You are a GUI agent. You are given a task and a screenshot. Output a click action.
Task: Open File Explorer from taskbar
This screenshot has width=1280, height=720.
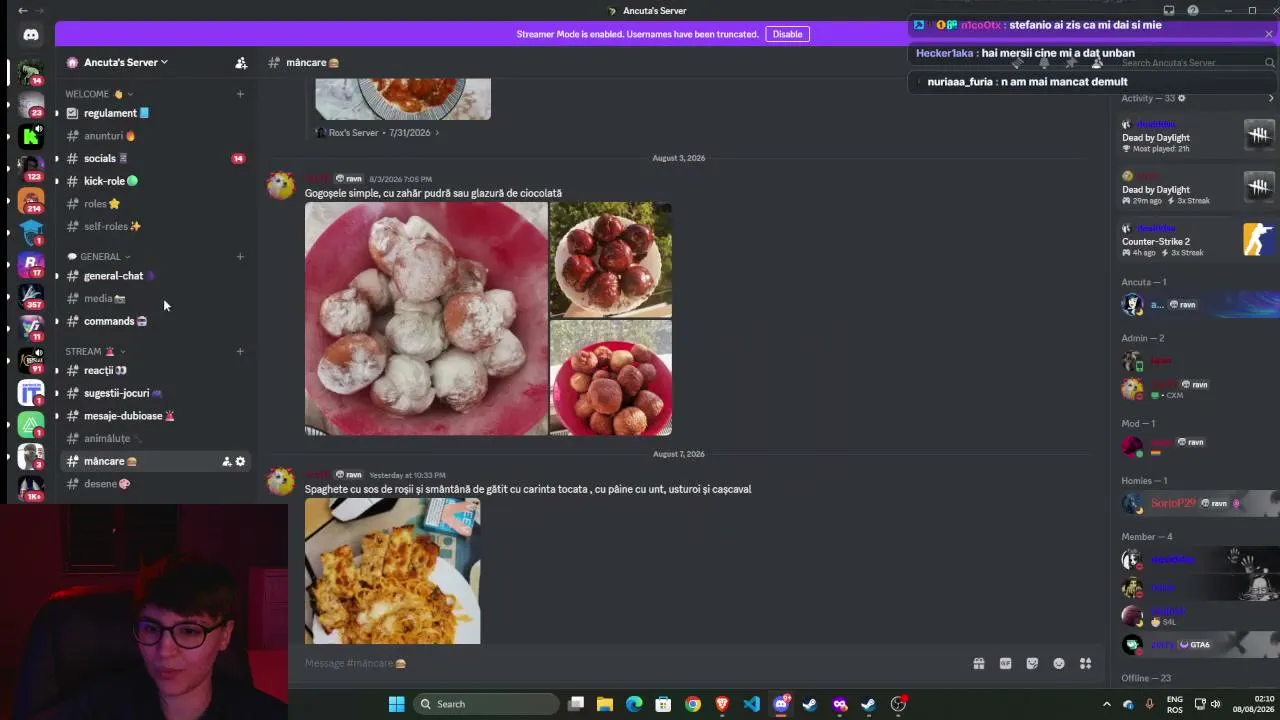(x=605, y=704)
